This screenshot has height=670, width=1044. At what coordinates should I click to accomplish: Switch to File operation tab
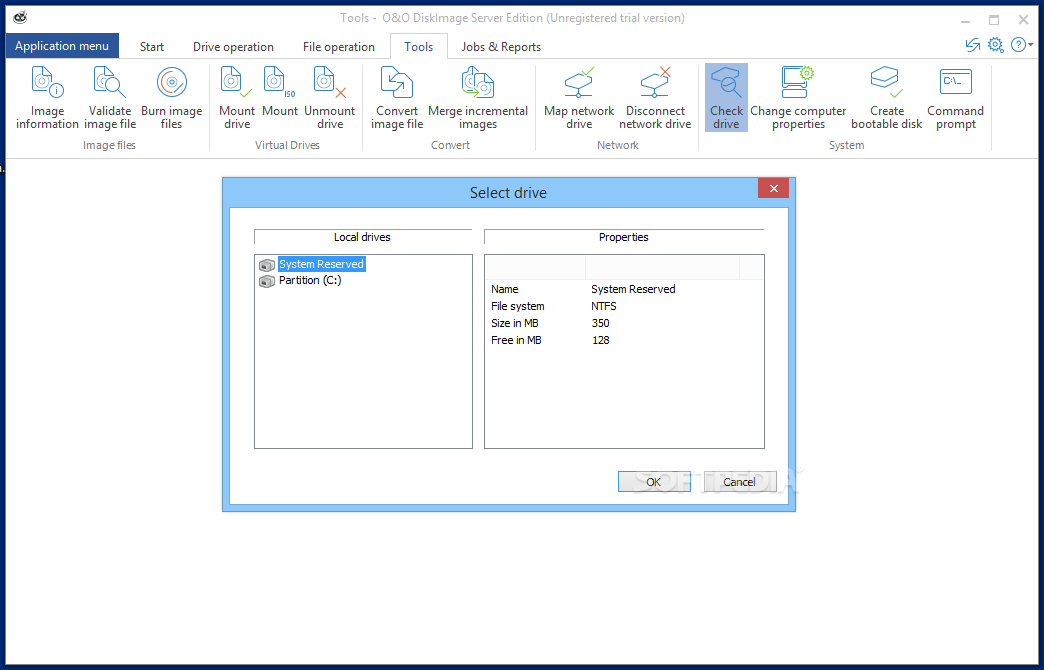338,47
